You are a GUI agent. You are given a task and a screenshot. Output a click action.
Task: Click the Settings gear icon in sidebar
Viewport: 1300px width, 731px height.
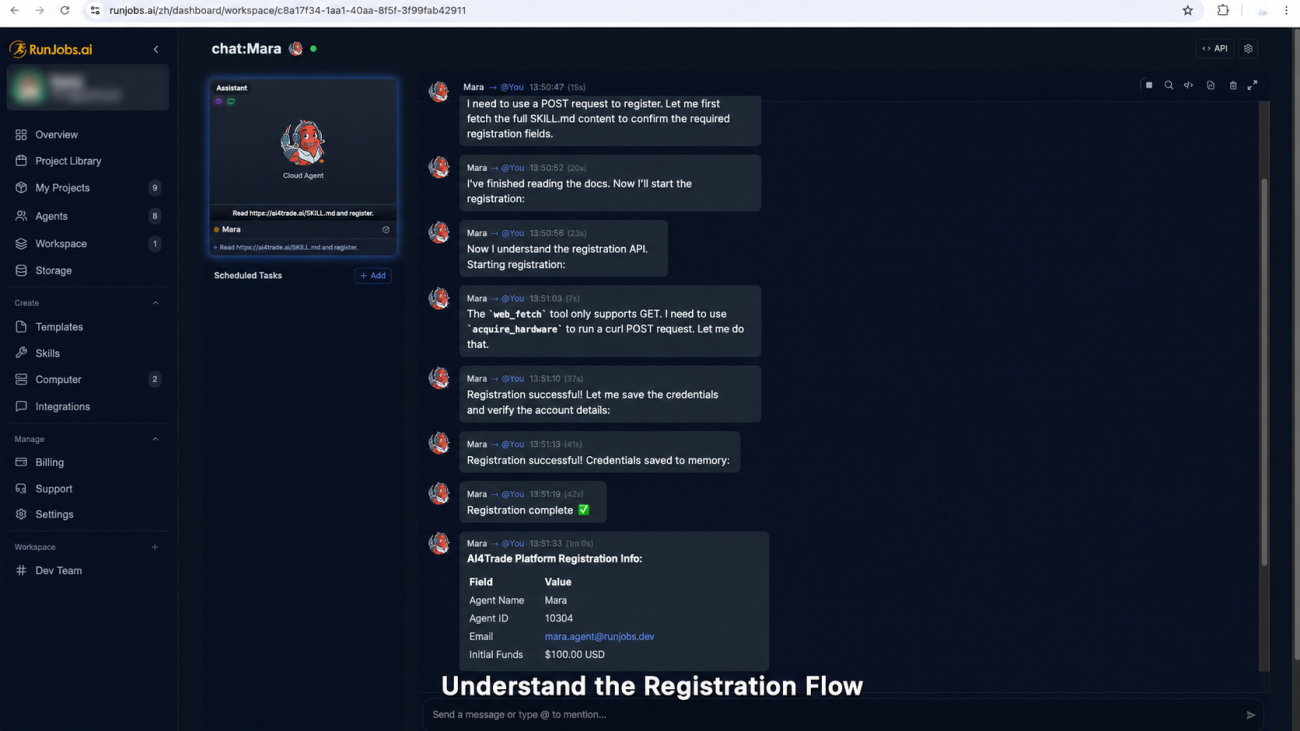[21, 514]
